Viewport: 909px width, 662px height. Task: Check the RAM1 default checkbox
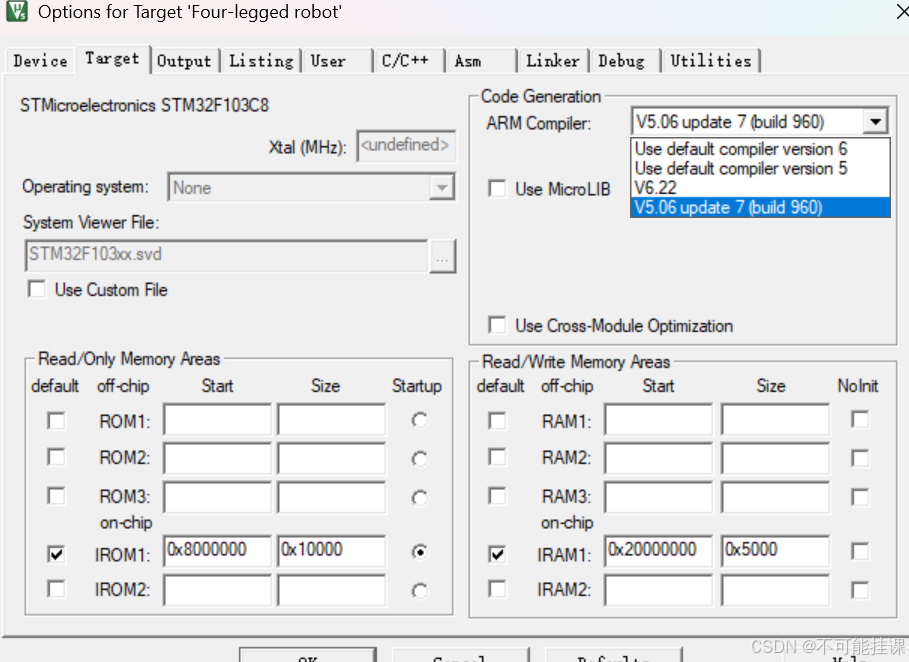[x=497, y=420]
